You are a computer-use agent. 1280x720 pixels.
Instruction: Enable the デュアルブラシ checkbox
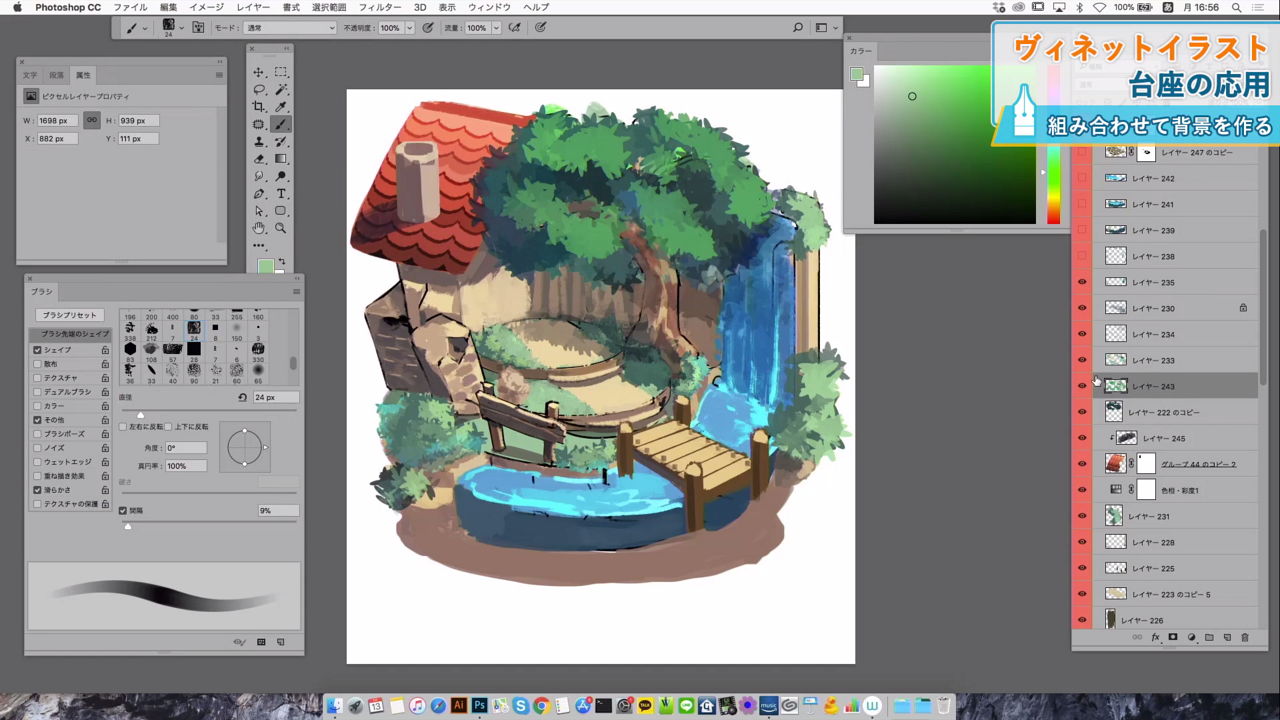click(37, 392)
